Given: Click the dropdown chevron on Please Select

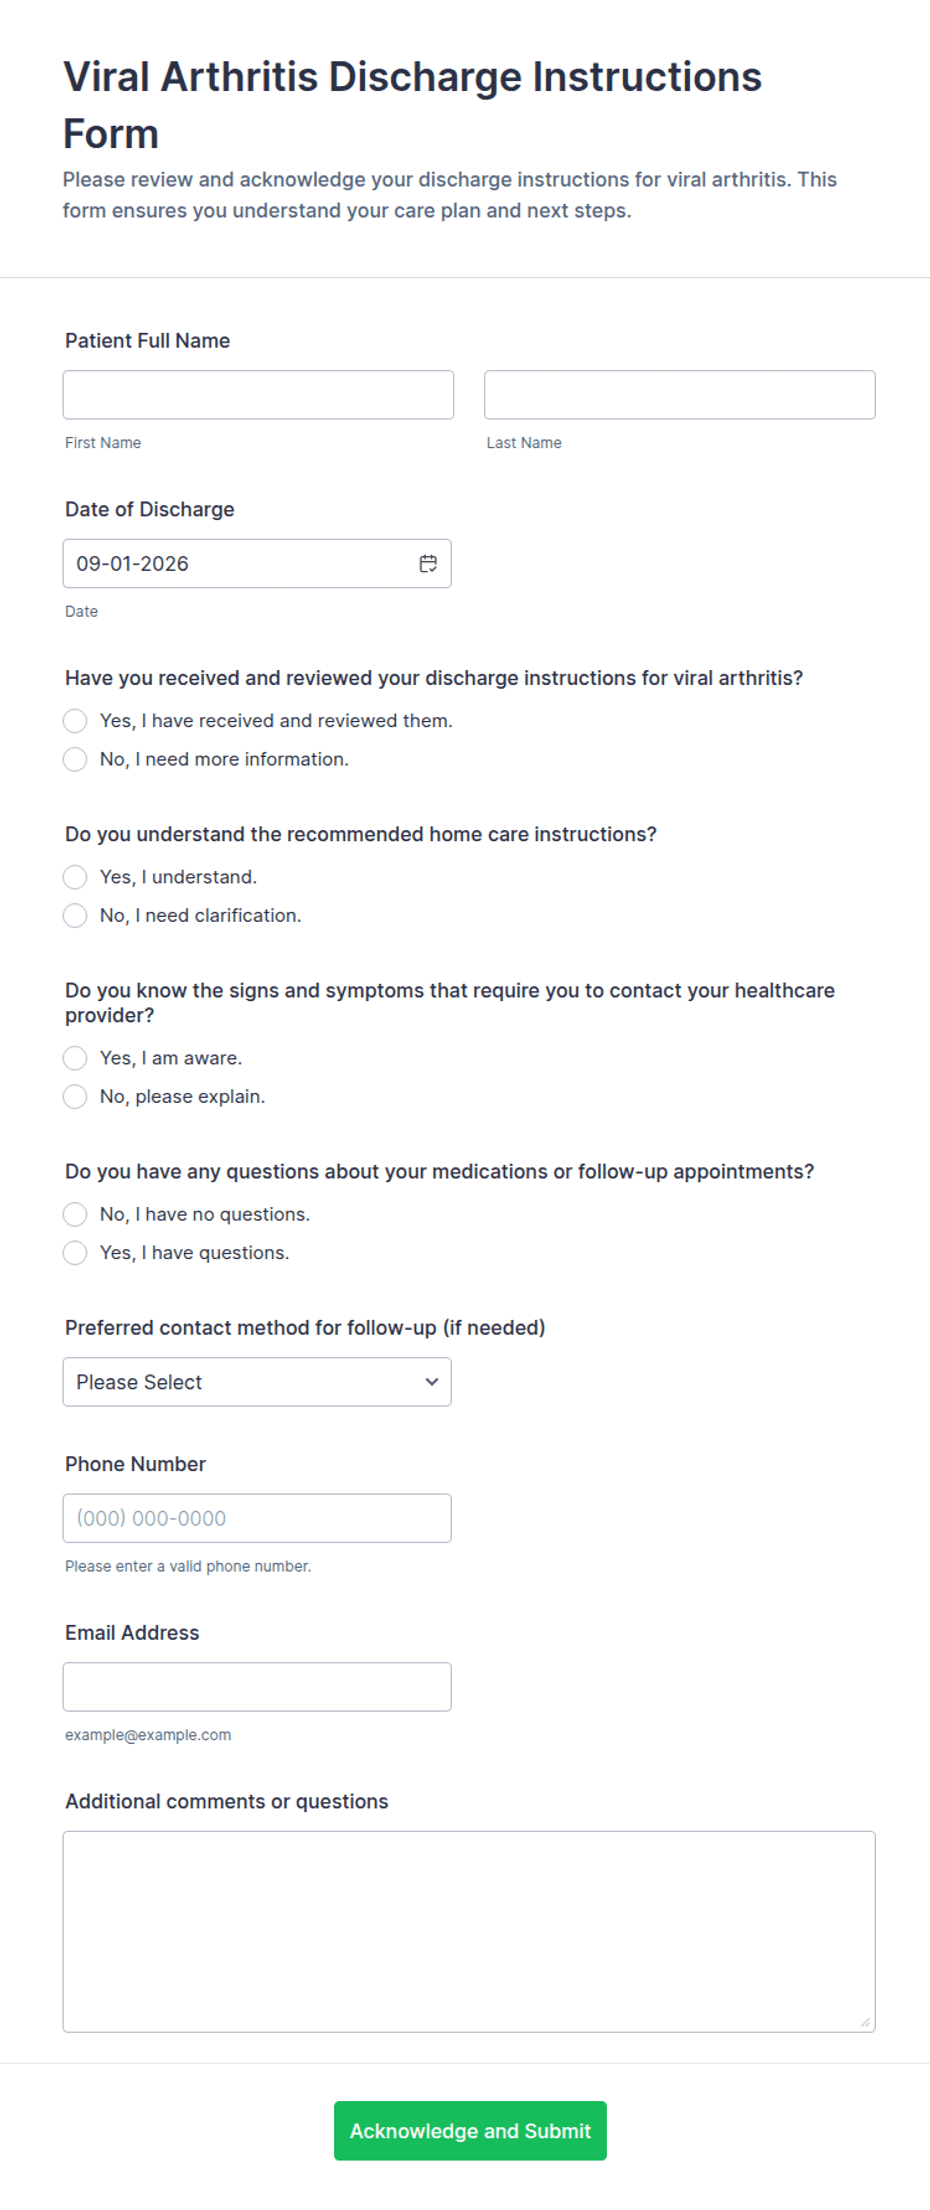Looking at the screenshot, I should click(x=432, y=1382).
